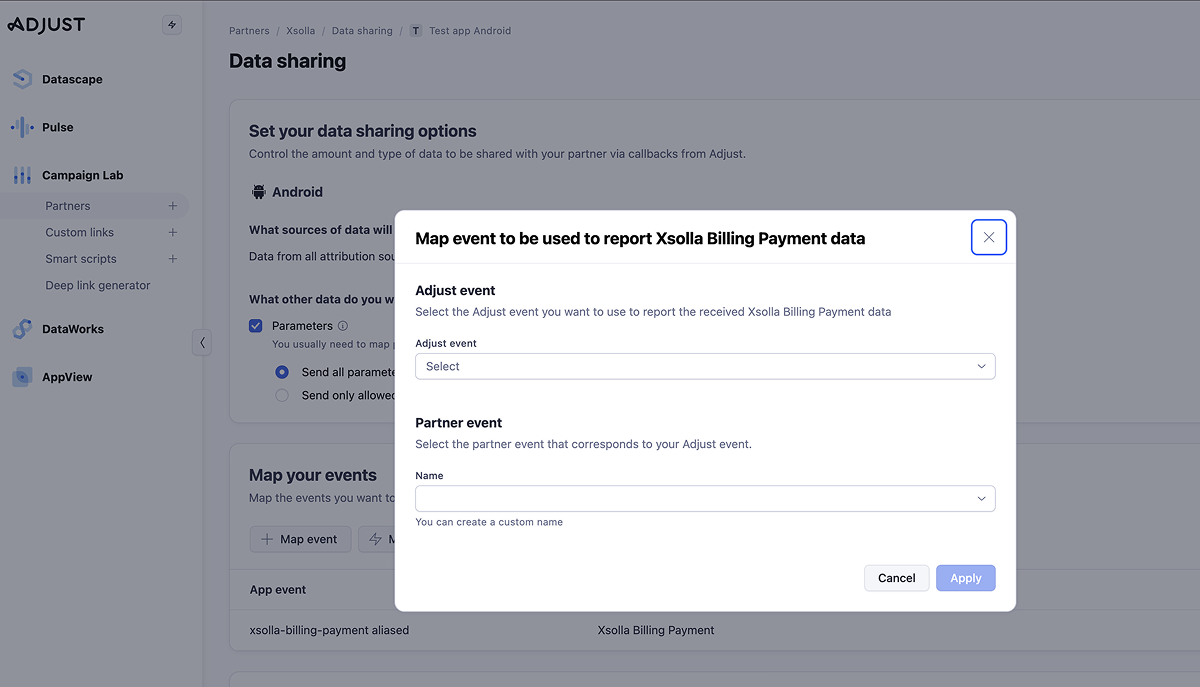Screen dimensions: 1200x687
Task: Select the Send only allowed radio option
Action: point(282,395)
